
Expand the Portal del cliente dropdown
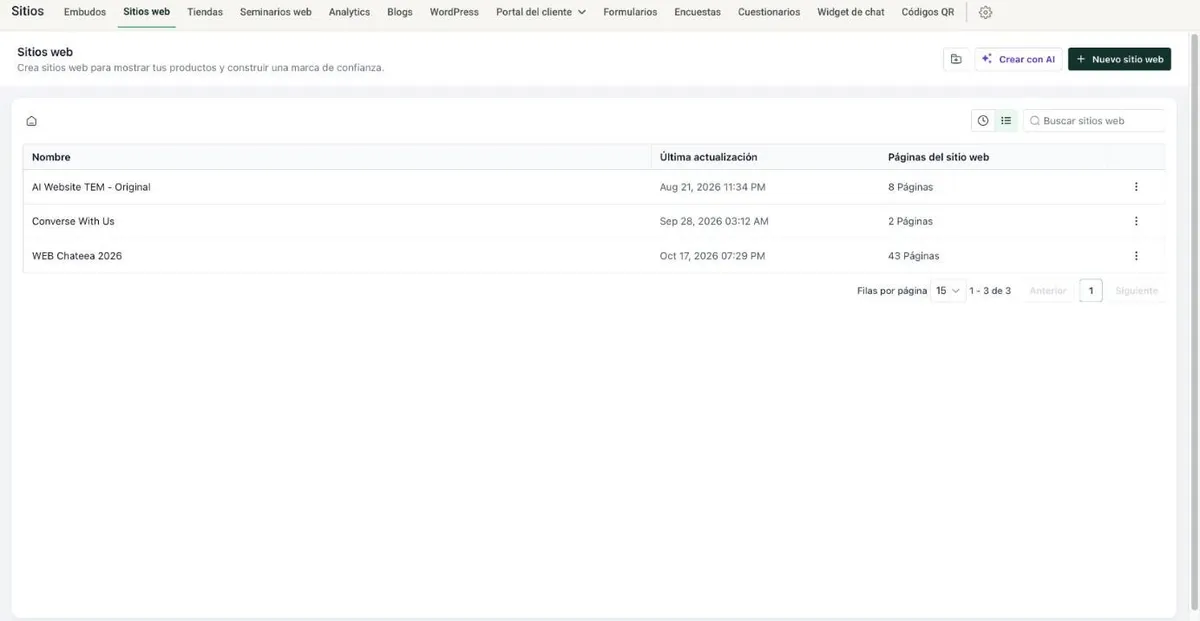(541, 12)
